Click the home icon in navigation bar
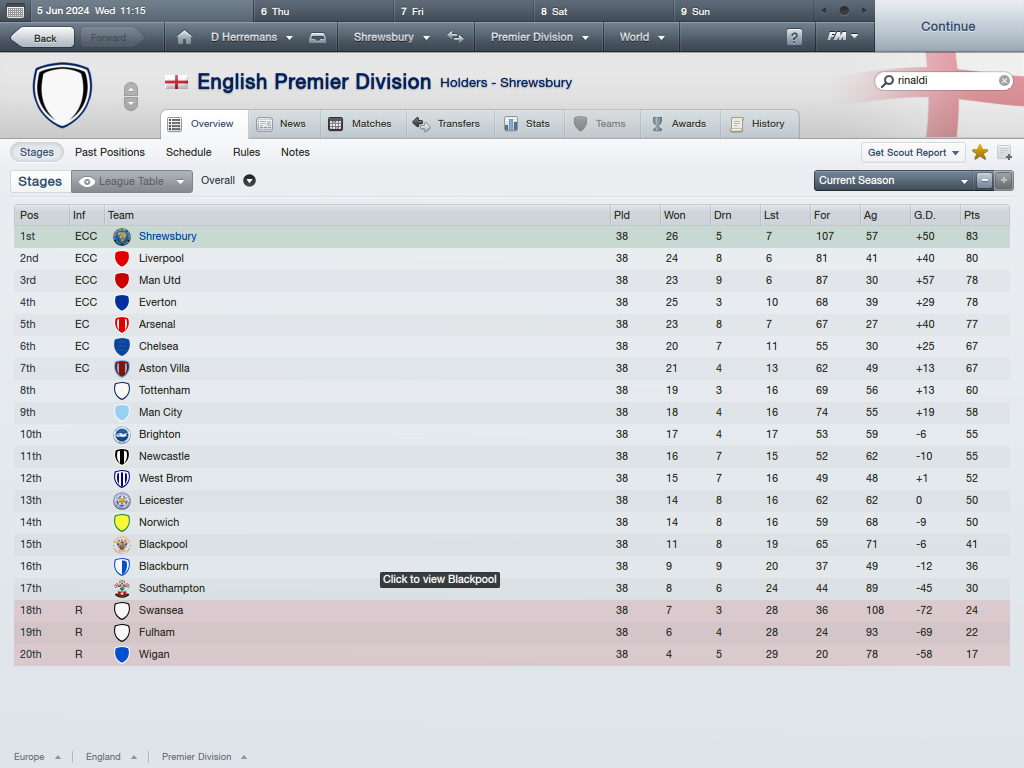Viewport: 1024px width, 768px height. [184, 37]
